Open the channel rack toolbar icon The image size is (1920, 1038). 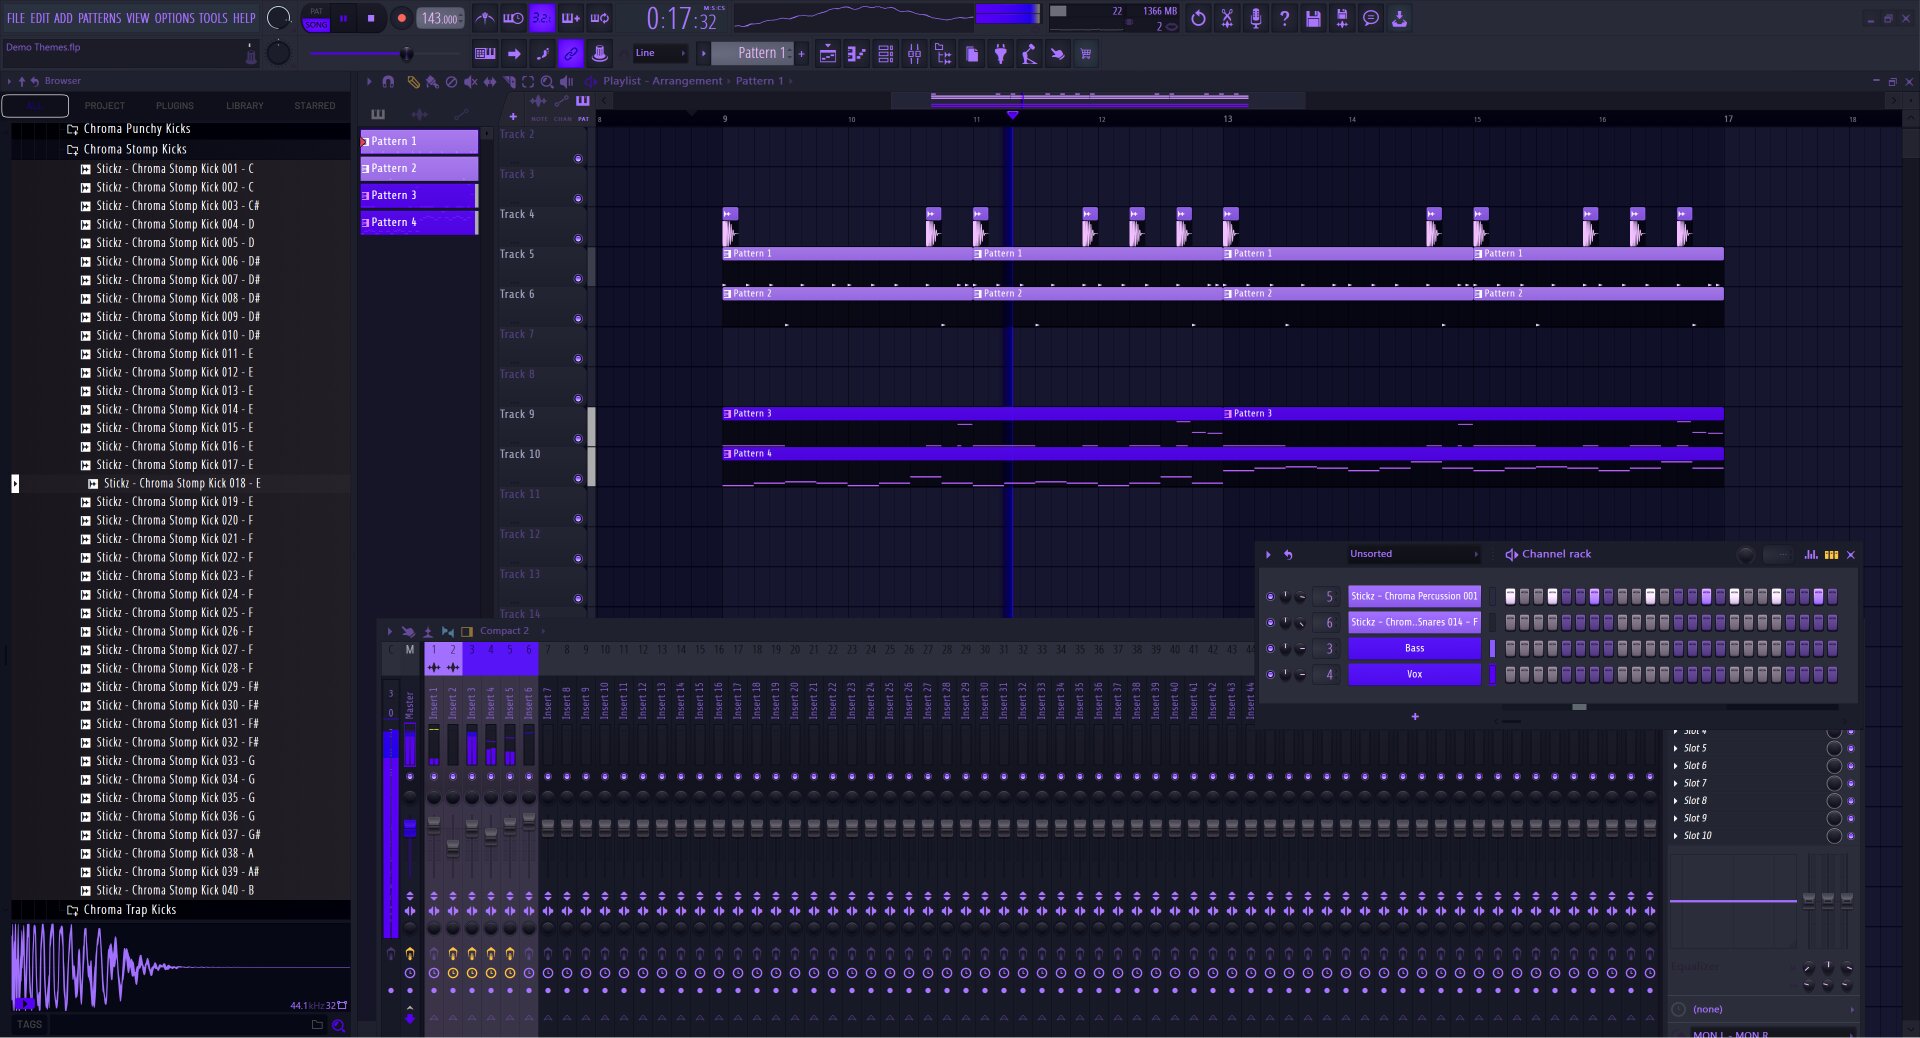(x=885, y=54)
